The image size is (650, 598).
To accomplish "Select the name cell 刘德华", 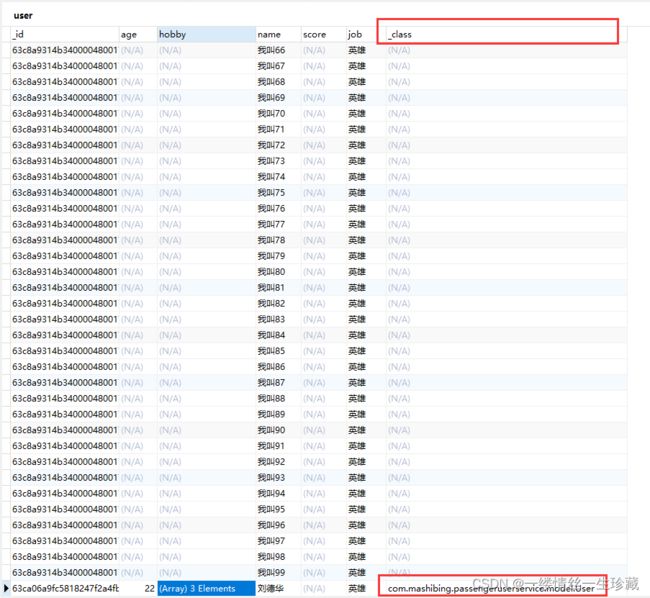I will [278, 588].
